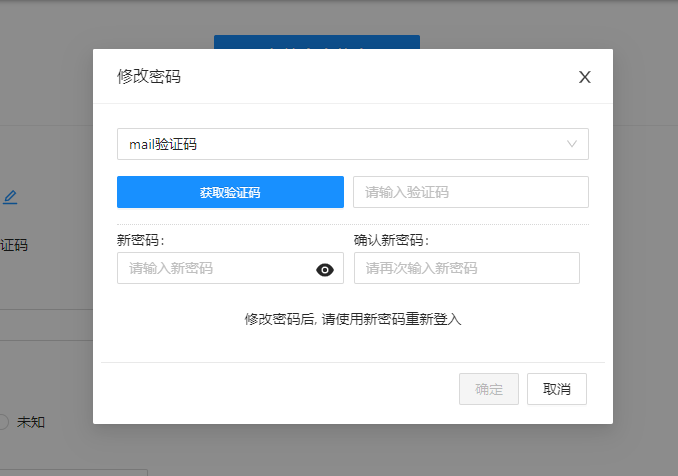Expand the chevron arrow of the mail验证码 dropdown
Screen dimensions: 678x476
(572, 144)
